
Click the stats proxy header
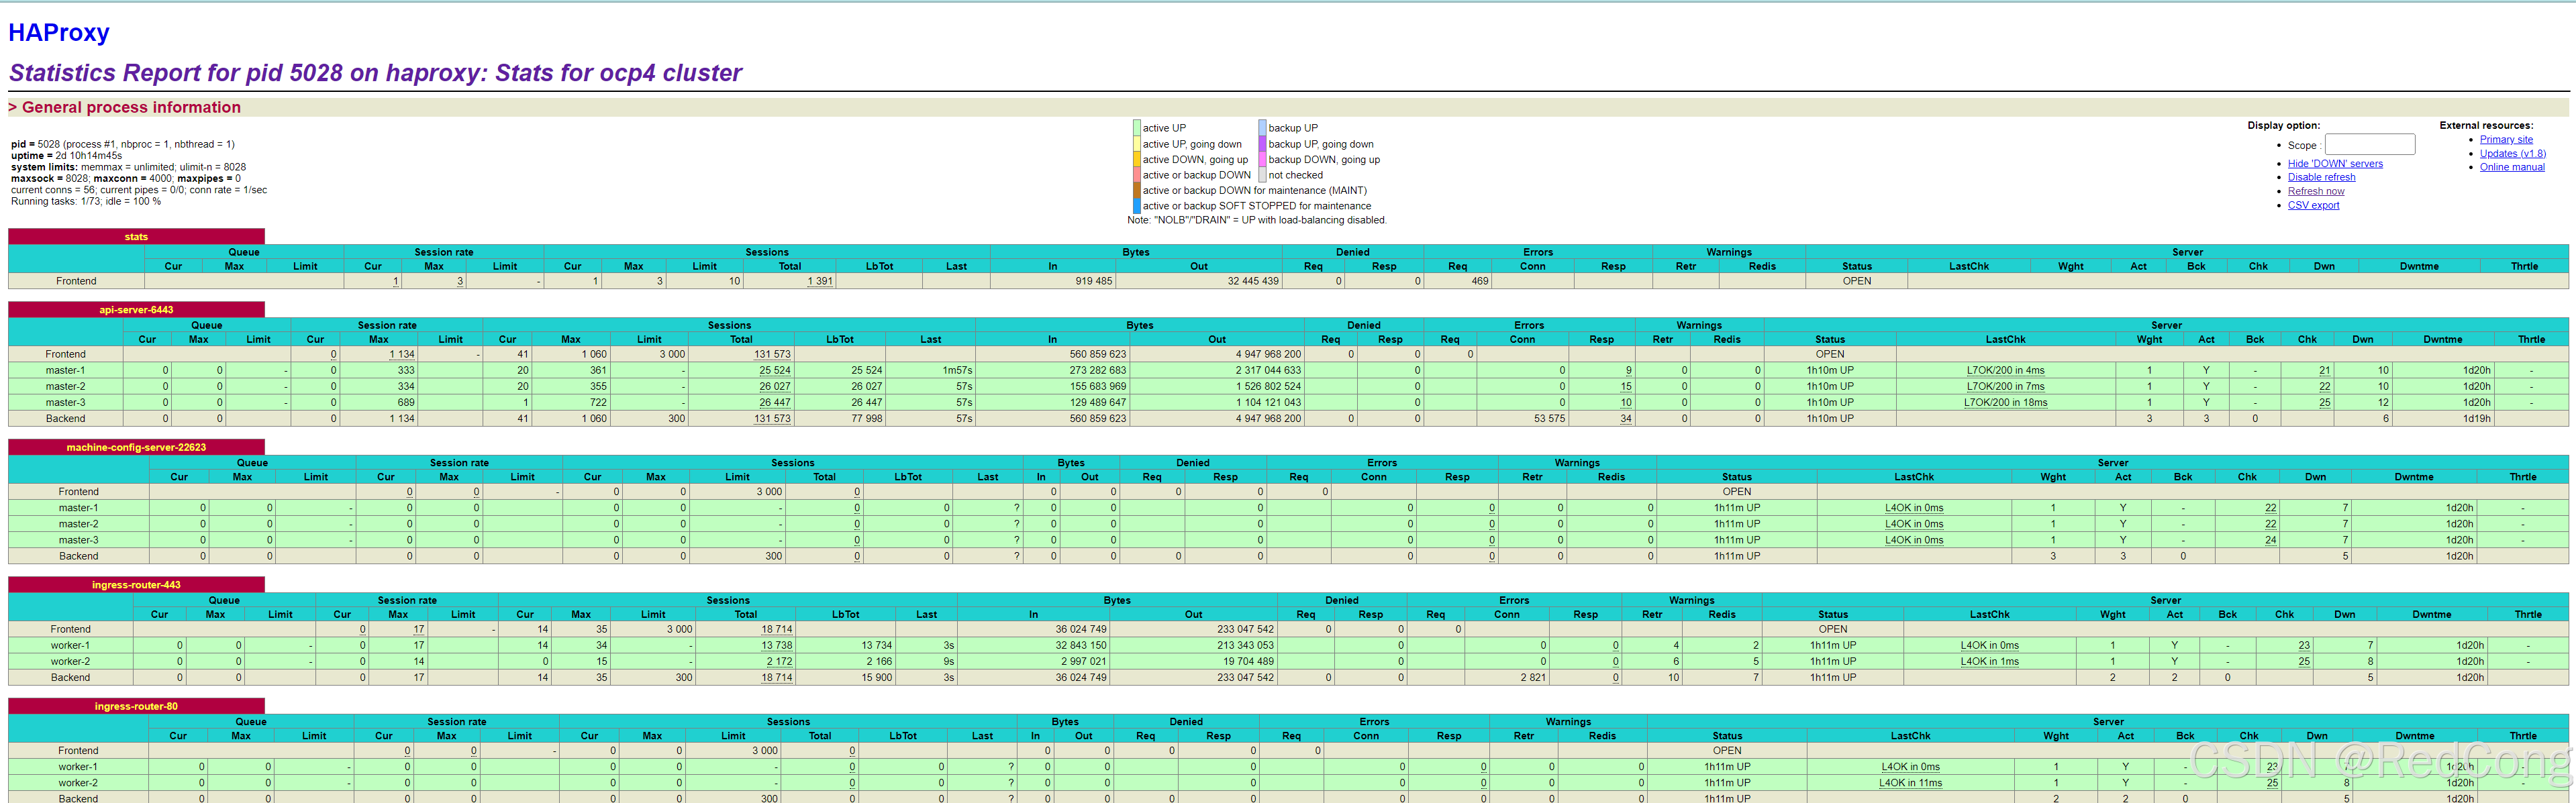[x=136, y=237]
